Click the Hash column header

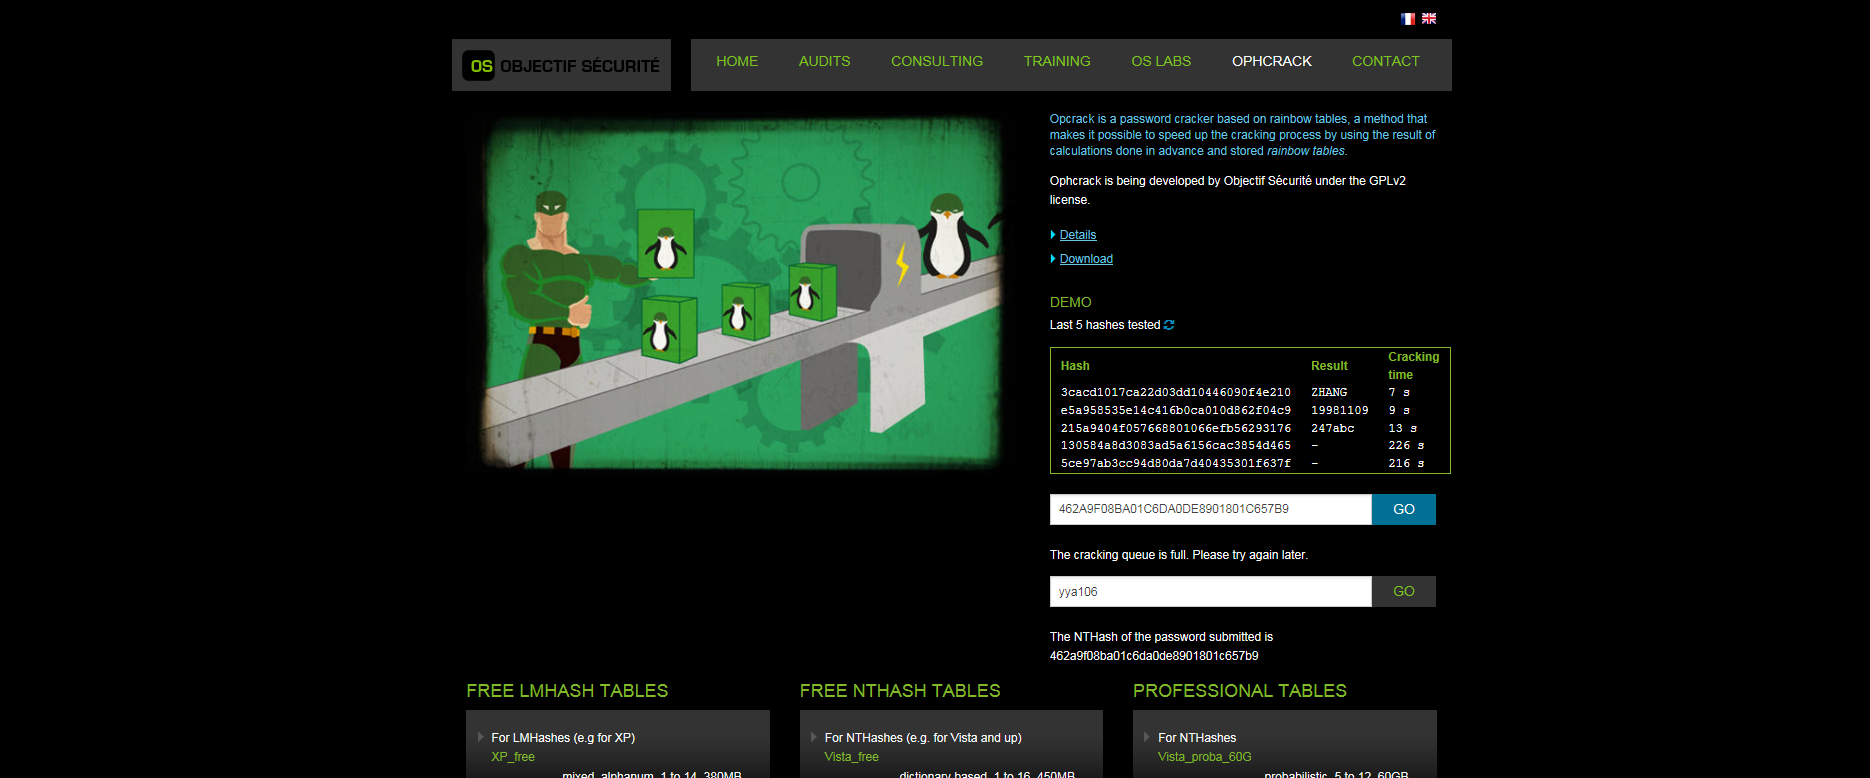tap(1075, 366)
